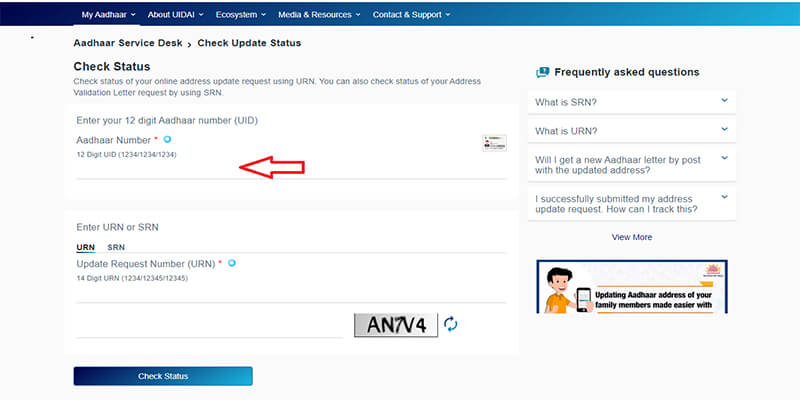The width and height of the screenshot is (800, 400).
Task: Click Enter your 12 digit Aadhaar number text
Action: pos(167,120)
